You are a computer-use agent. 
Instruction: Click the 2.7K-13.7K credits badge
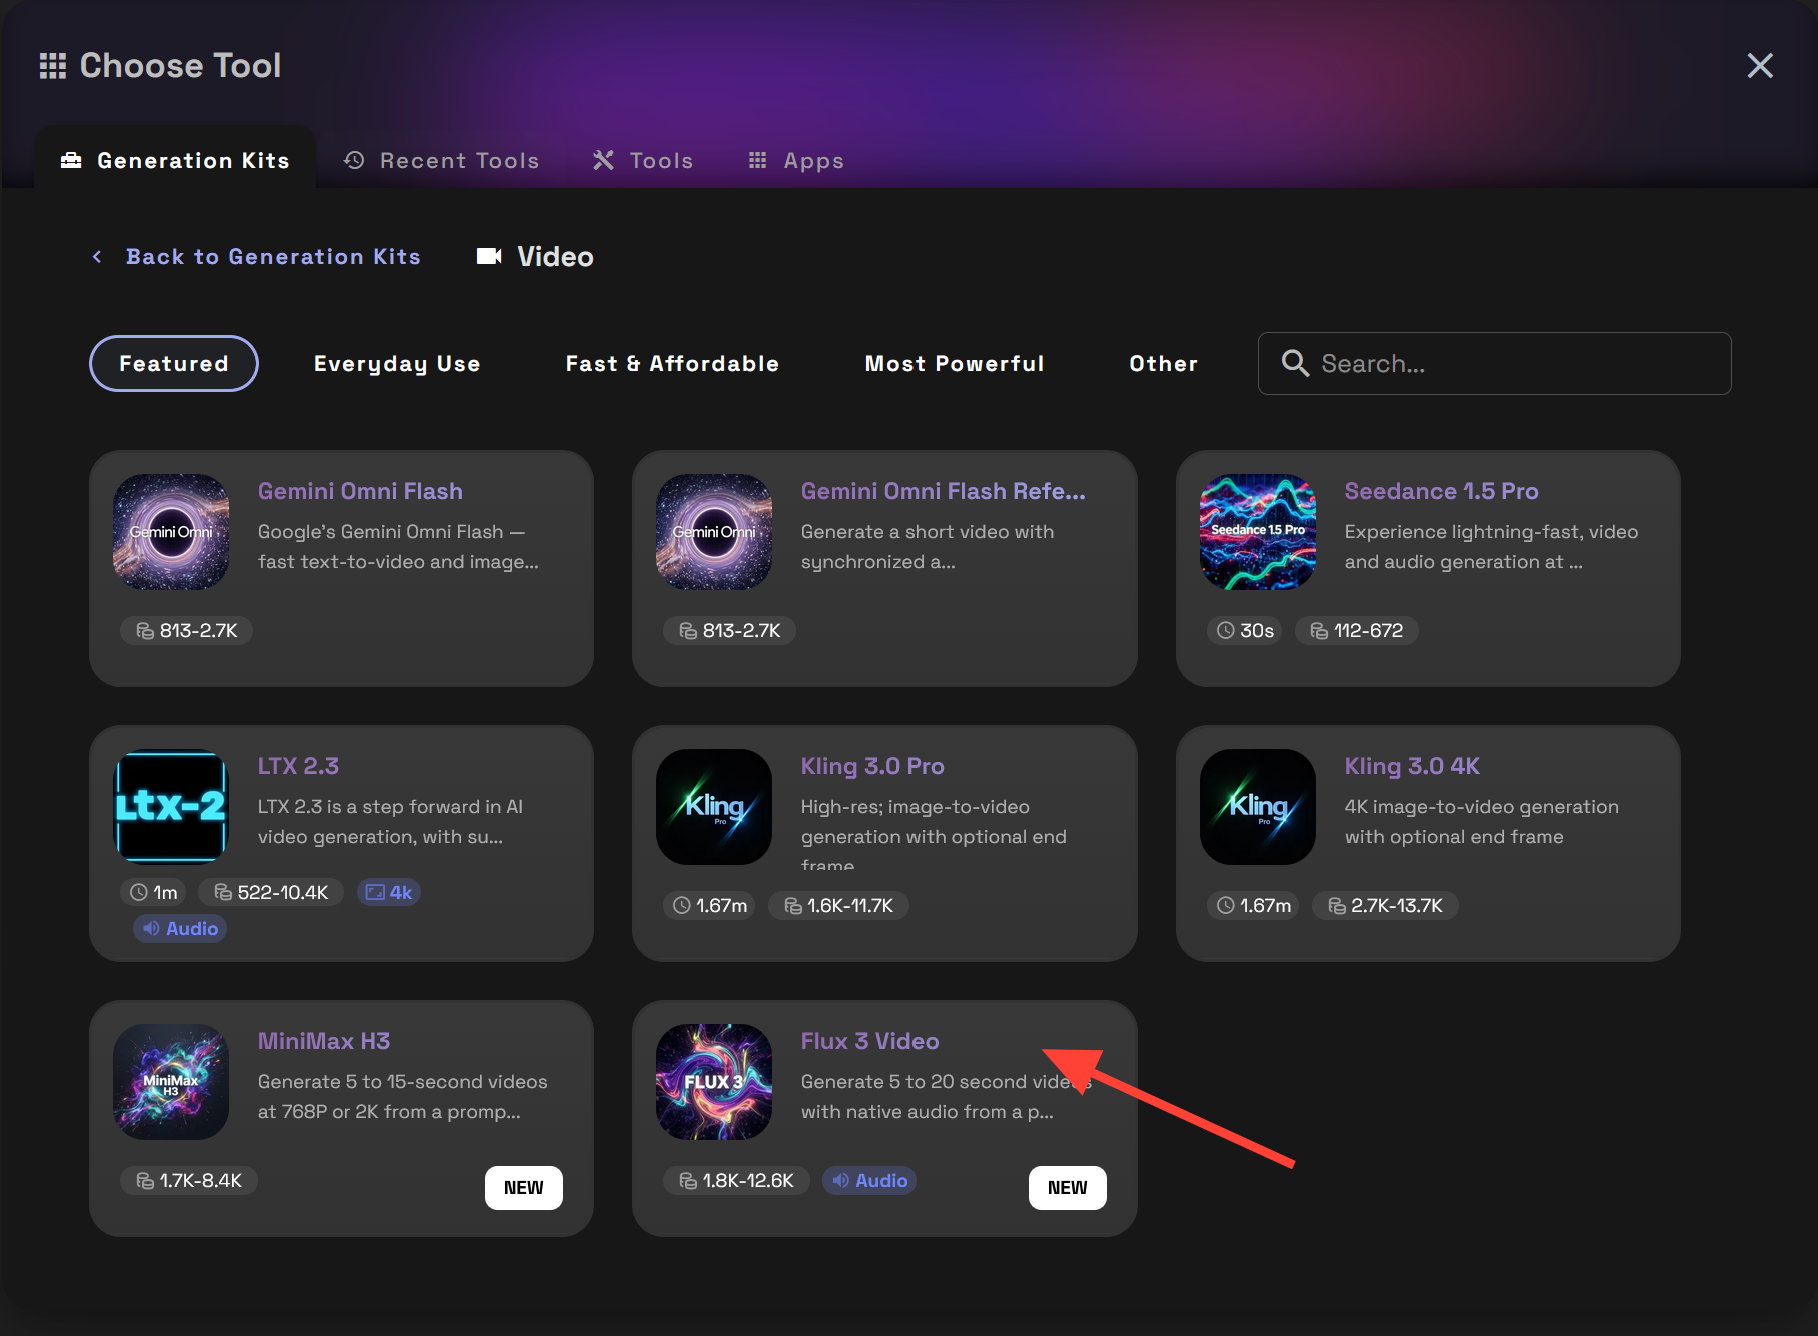pos(1385,906)
